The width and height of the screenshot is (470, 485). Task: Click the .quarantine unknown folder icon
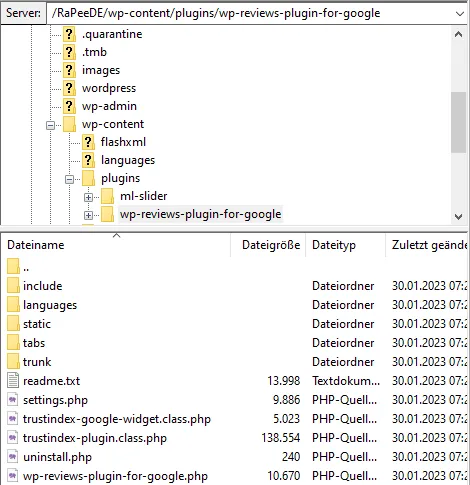pyautogui.click(x=69, y=34)
